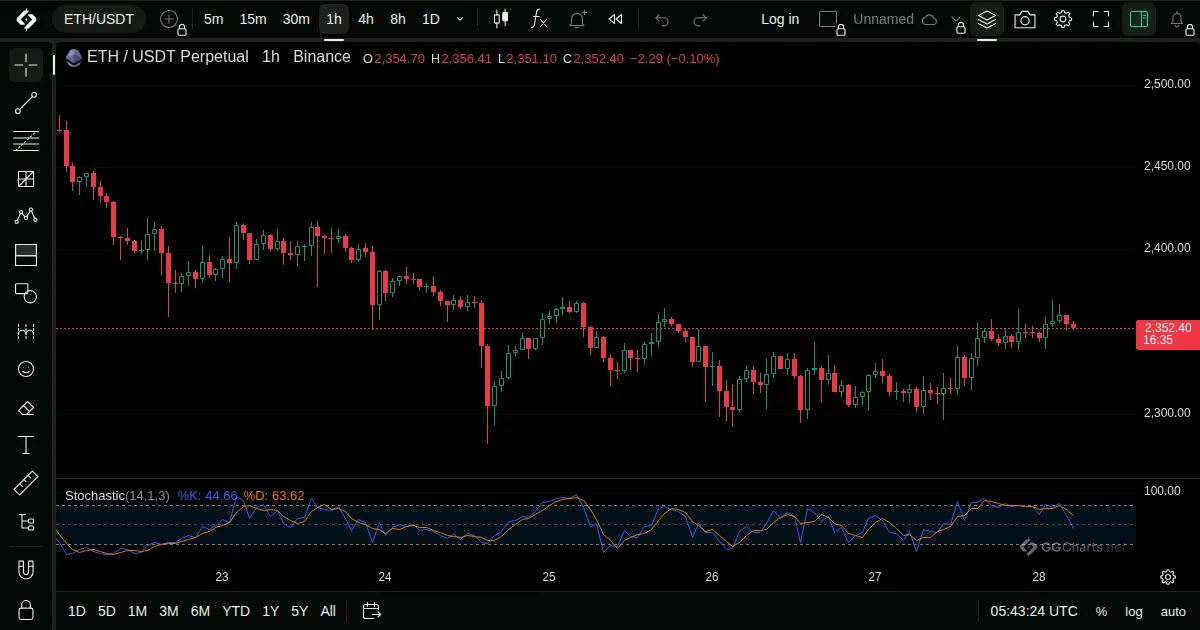Image resolution: width=1200 pixels, height=630 pixels.
Task: Open the go-to-date calendar
Action: (x=371, y=611)
